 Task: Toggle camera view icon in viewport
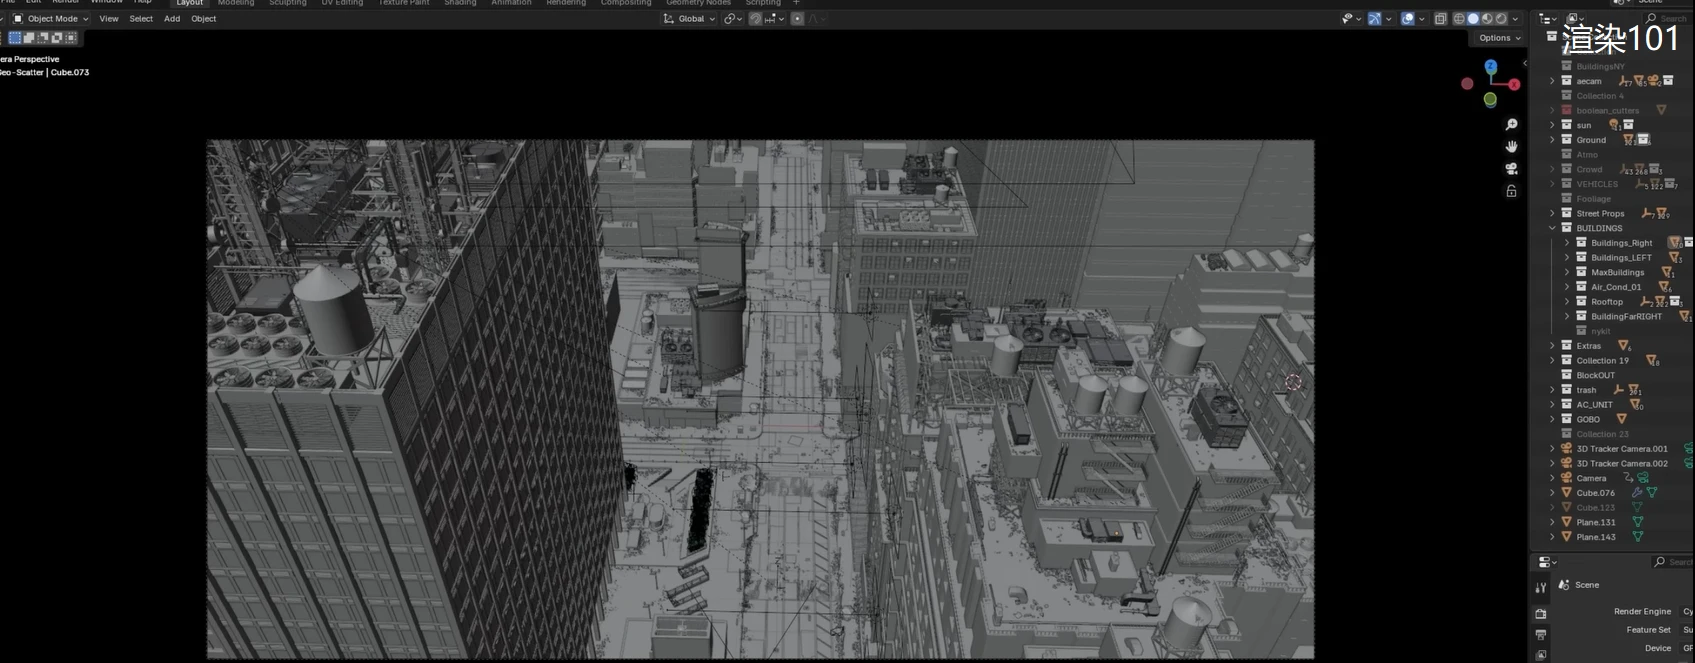tap(1511, 168)
